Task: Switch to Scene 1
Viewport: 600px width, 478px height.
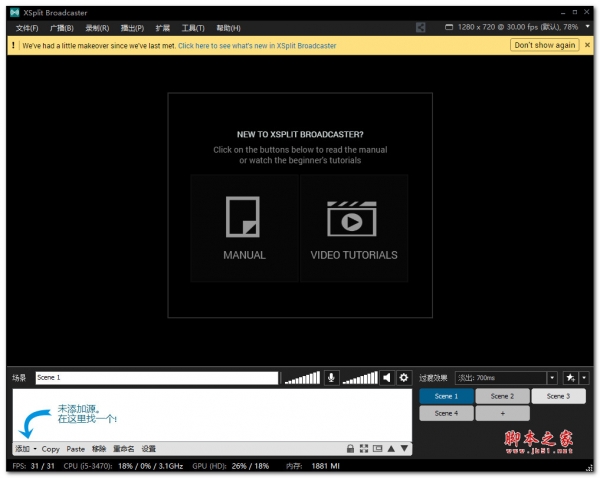Action: pyautogui.click(x=446, y=396)
